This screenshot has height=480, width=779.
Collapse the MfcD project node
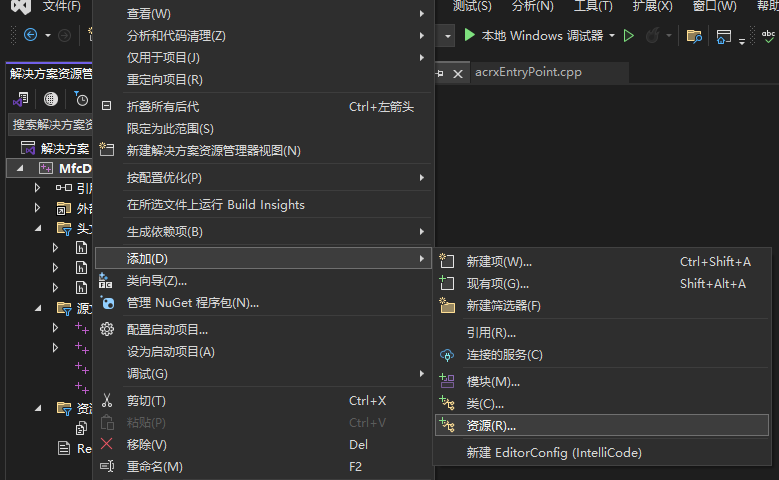click(x=20, y=168)
